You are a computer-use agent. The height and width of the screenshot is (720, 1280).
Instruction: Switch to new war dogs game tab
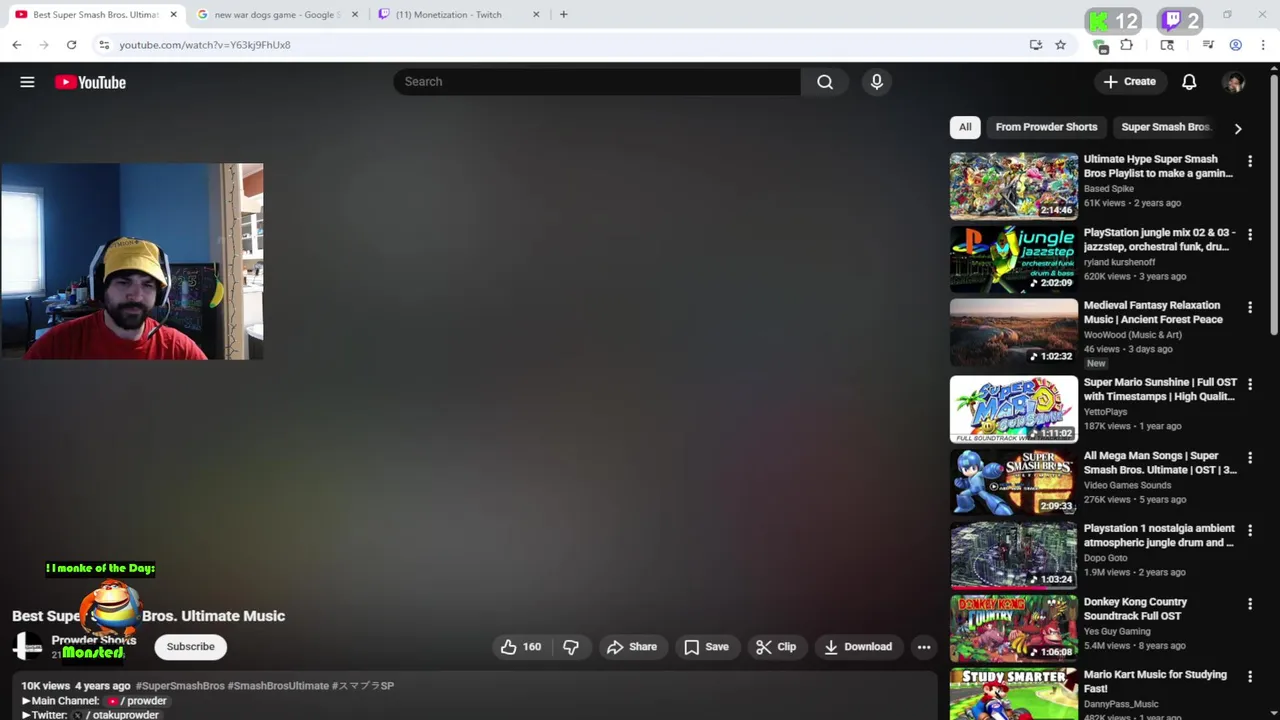(x=277, y=14)
